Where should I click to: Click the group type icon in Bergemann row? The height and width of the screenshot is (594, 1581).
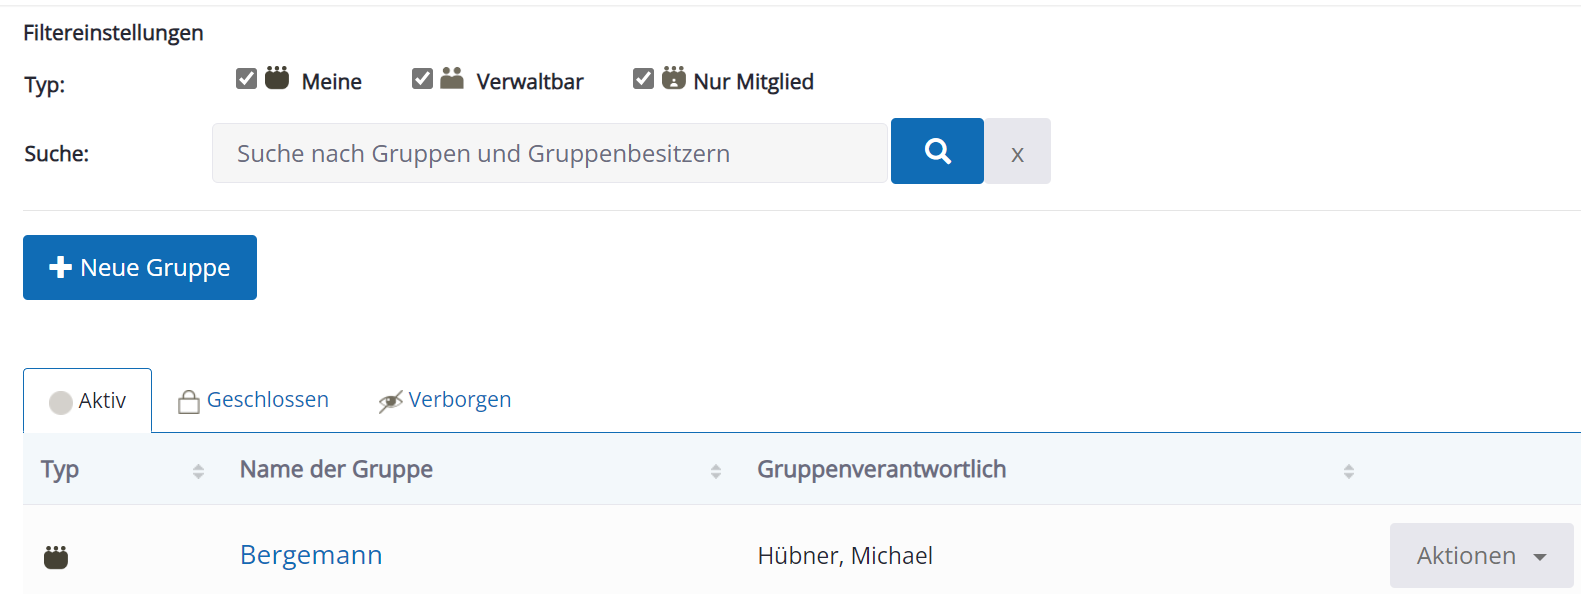pyautogui.click(x=56, y=557)
